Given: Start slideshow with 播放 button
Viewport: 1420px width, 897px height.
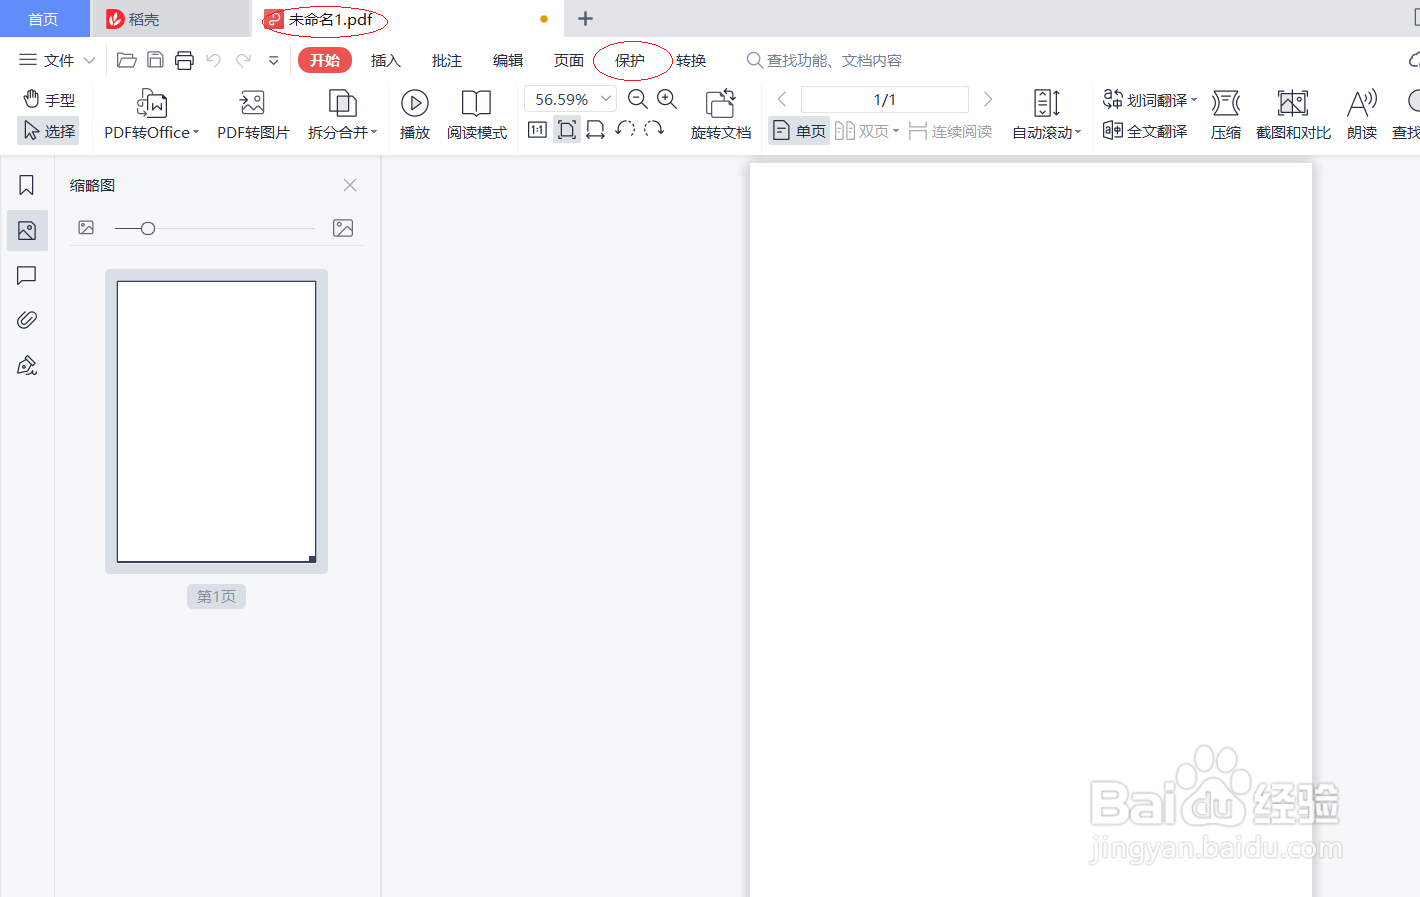Looking at the screenshot, I should (415, 114).
